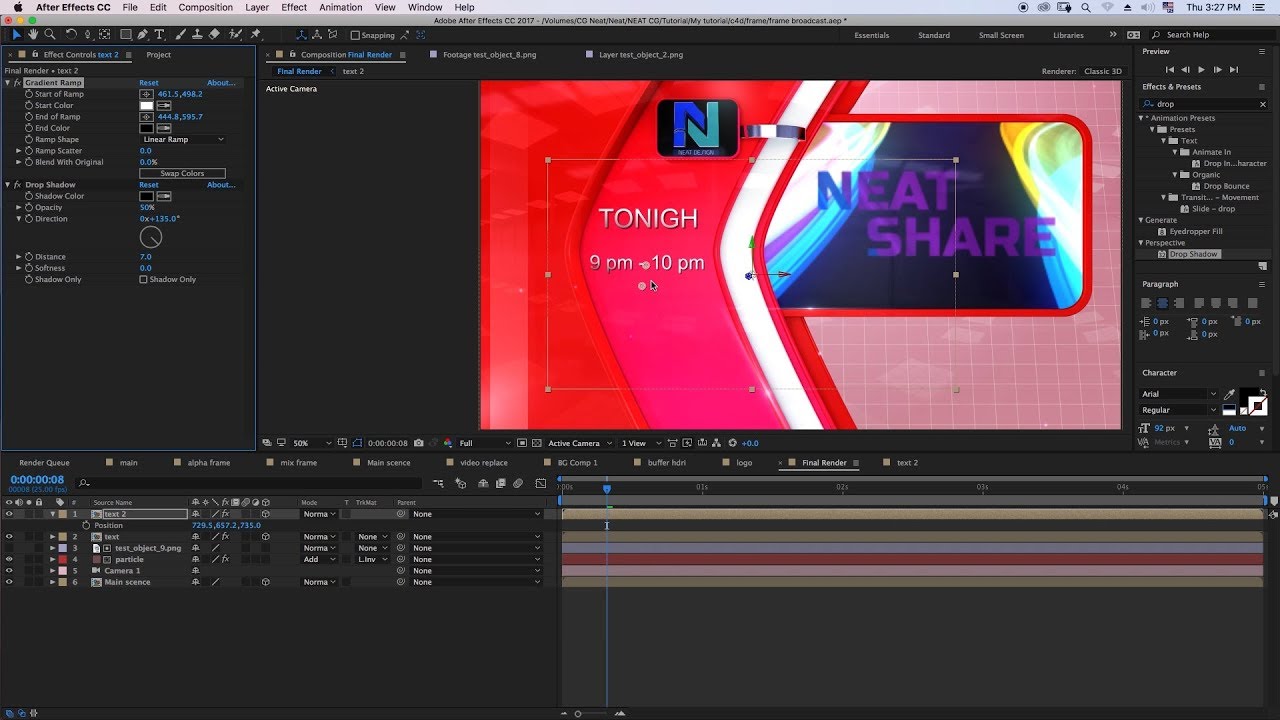This screenshot has height=720, width=1280.
Task: Toggle the Drop Shadow fx switch
Action: point(17,185)
